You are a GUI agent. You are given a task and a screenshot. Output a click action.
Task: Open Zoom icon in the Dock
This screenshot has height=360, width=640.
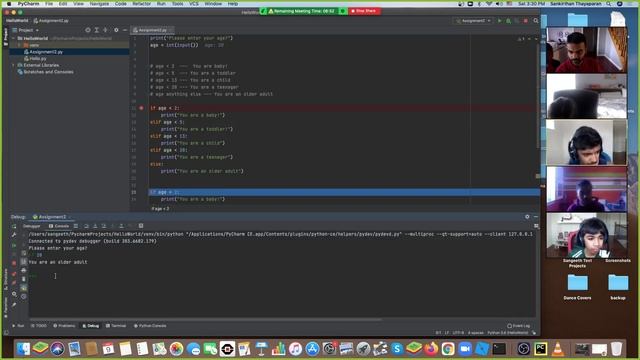click(465, 349)
